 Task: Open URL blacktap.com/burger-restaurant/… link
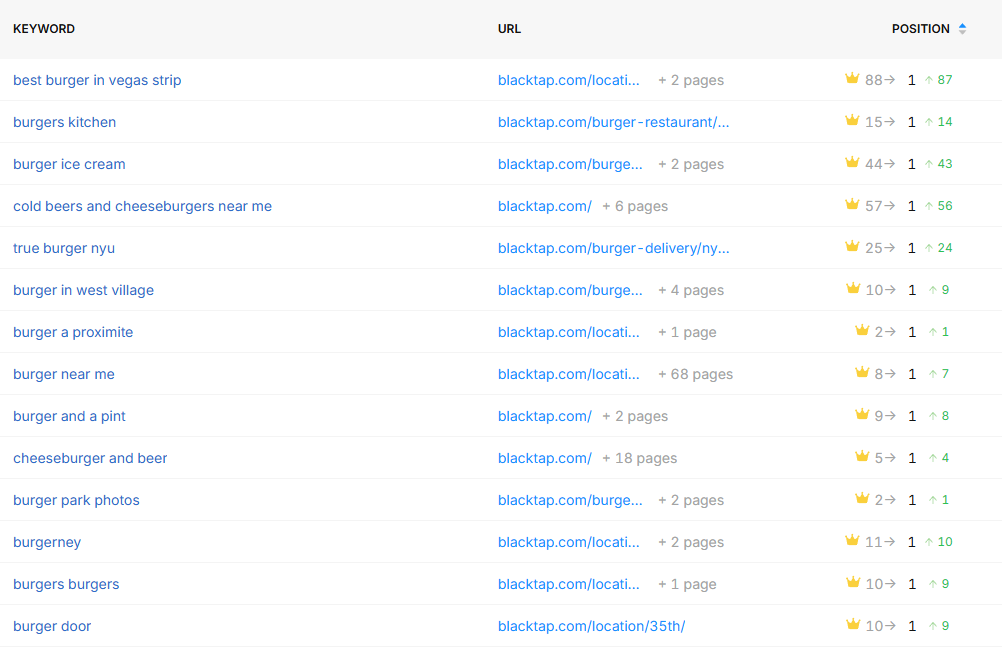[613, 122]
